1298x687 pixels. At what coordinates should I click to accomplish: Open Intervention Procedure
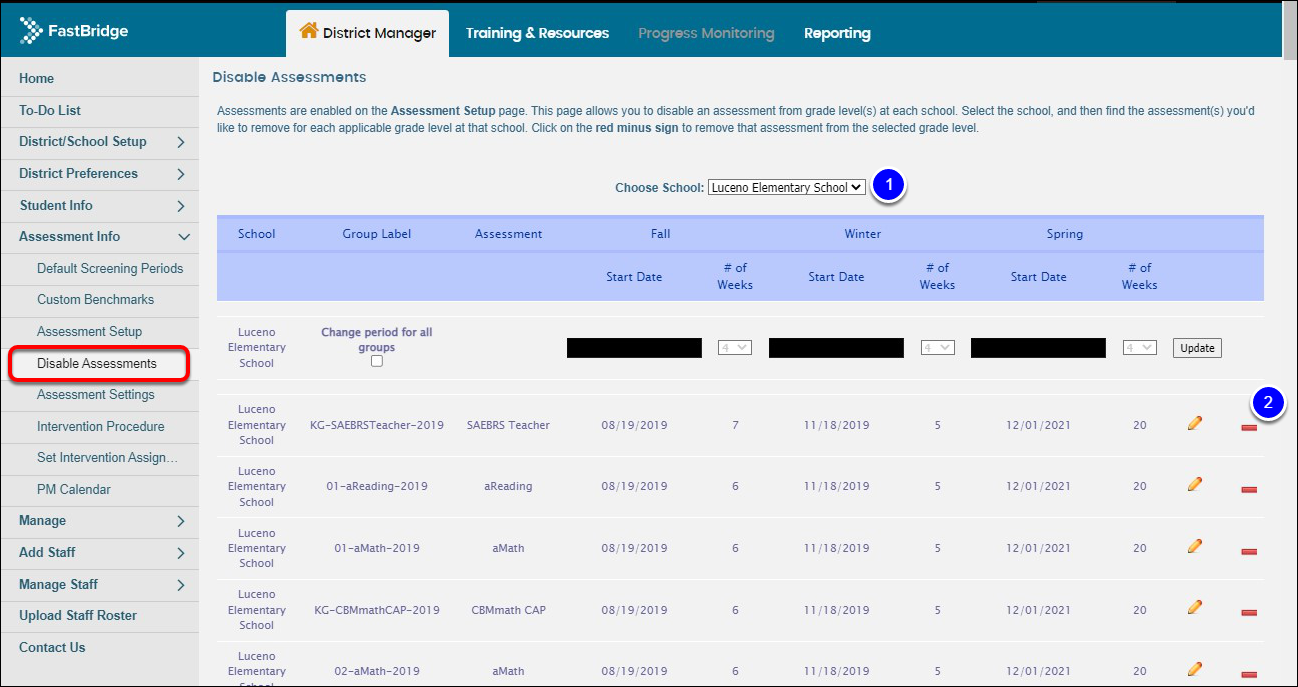[101, 427]
